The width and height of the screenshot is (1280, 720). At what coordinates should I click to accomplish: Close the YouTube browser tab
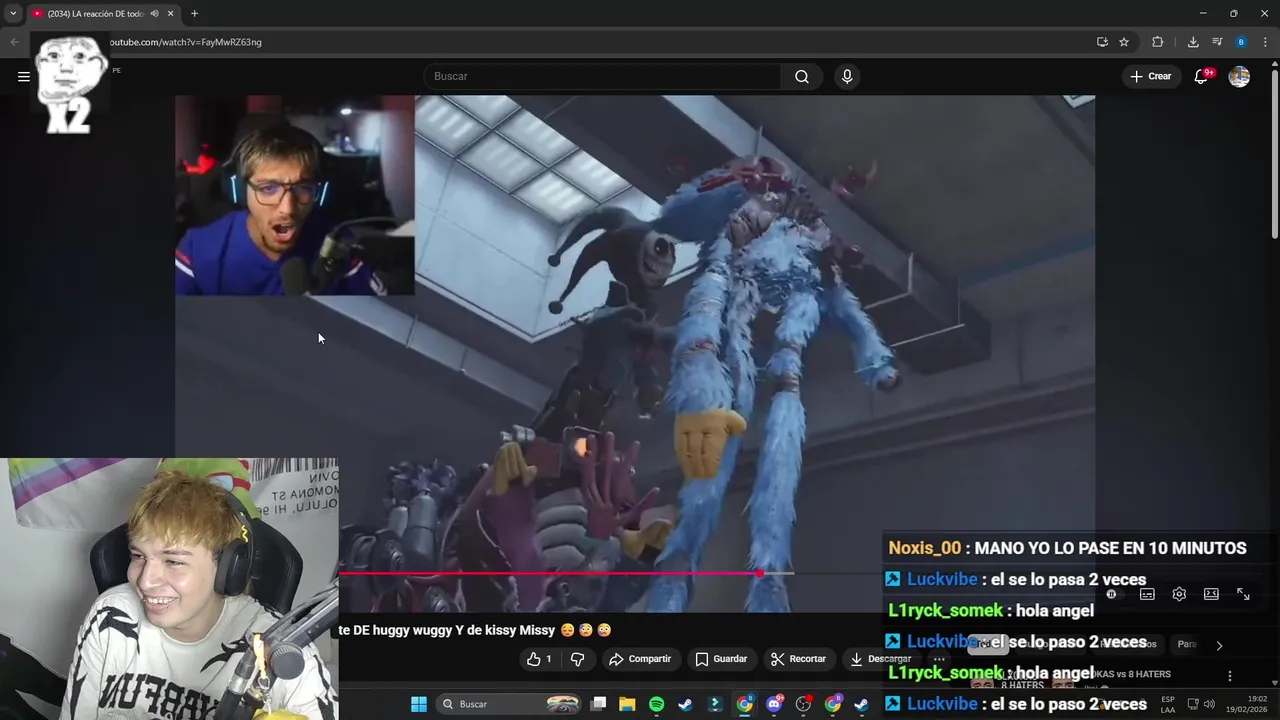[170, 14]
